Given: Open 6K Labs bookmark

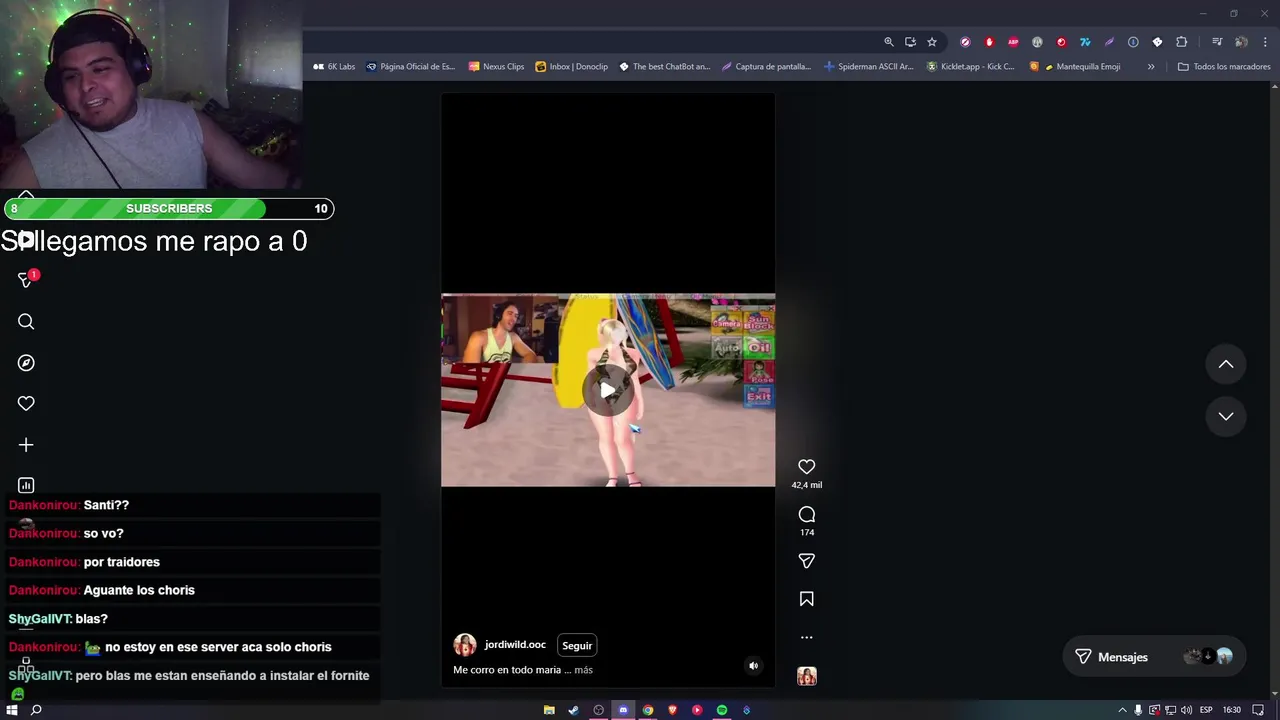Looking at the screenshot, I should pos(334,67).
